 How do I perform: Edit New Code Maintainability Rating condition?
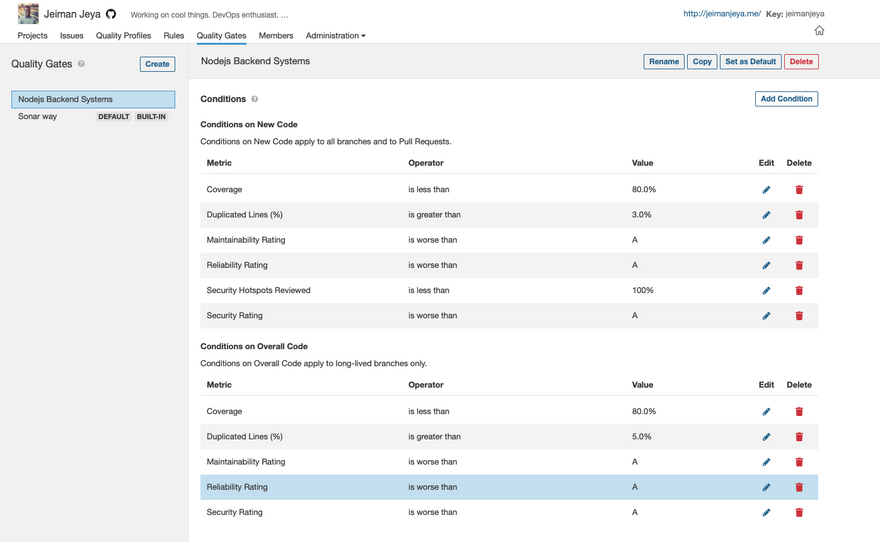[x=766, y=240]
